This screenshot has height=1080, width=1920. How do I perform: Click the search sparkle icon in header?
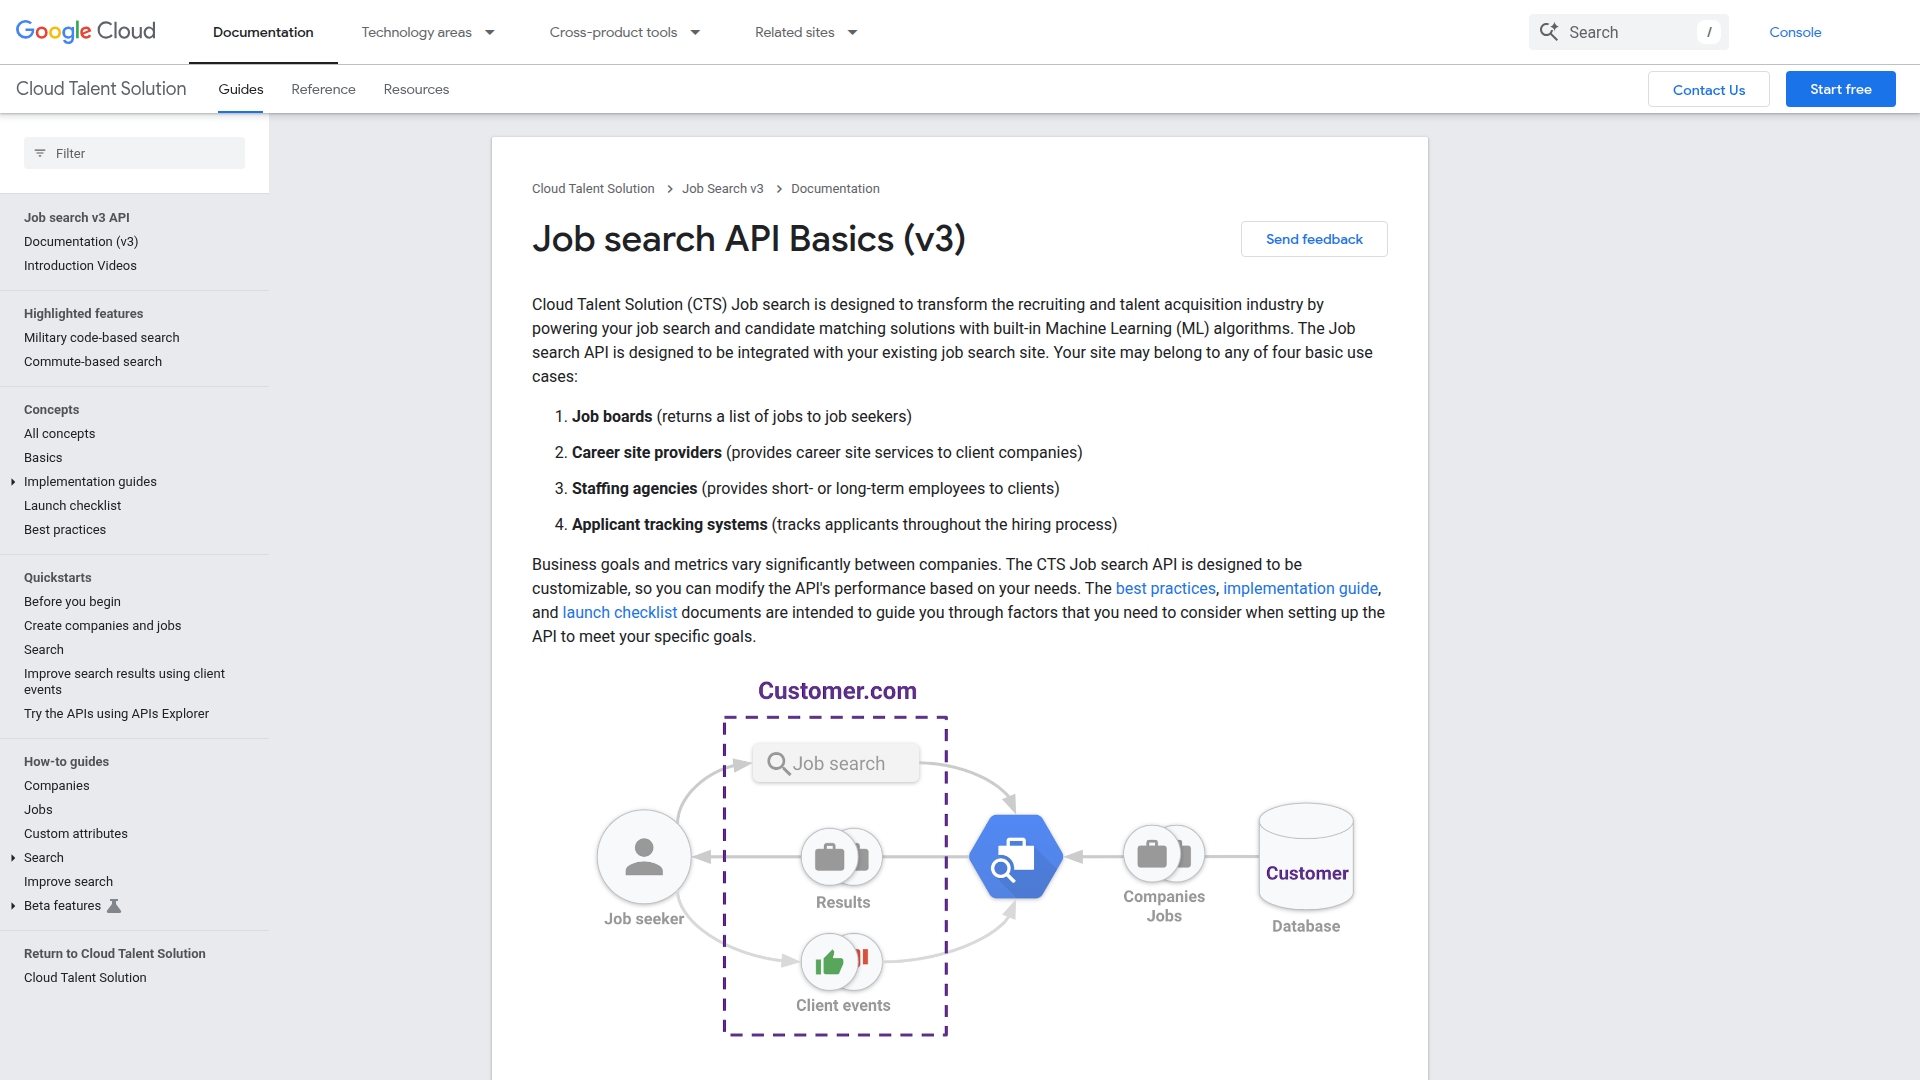pyautogui.click(x=1549, y=32)
